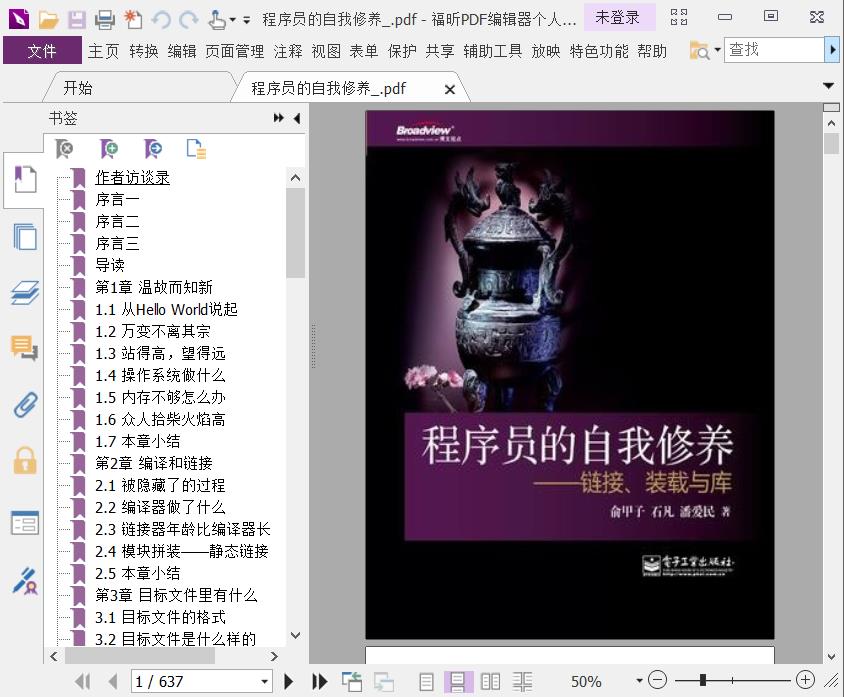The height and width of the screenshot is (697, 844).
Task: Open the search options dropdown arrow
Action: click(718, 50)
